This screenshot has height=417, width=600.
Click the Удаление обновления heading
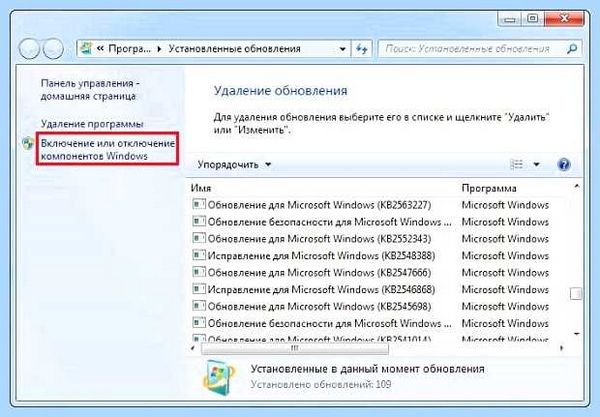click(280, 91)
